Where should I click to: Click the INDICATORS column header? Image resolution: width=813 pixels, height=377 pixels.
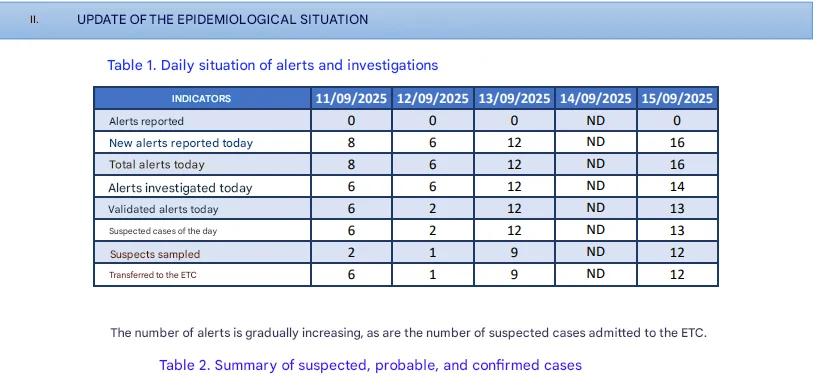tap(201, 99)
